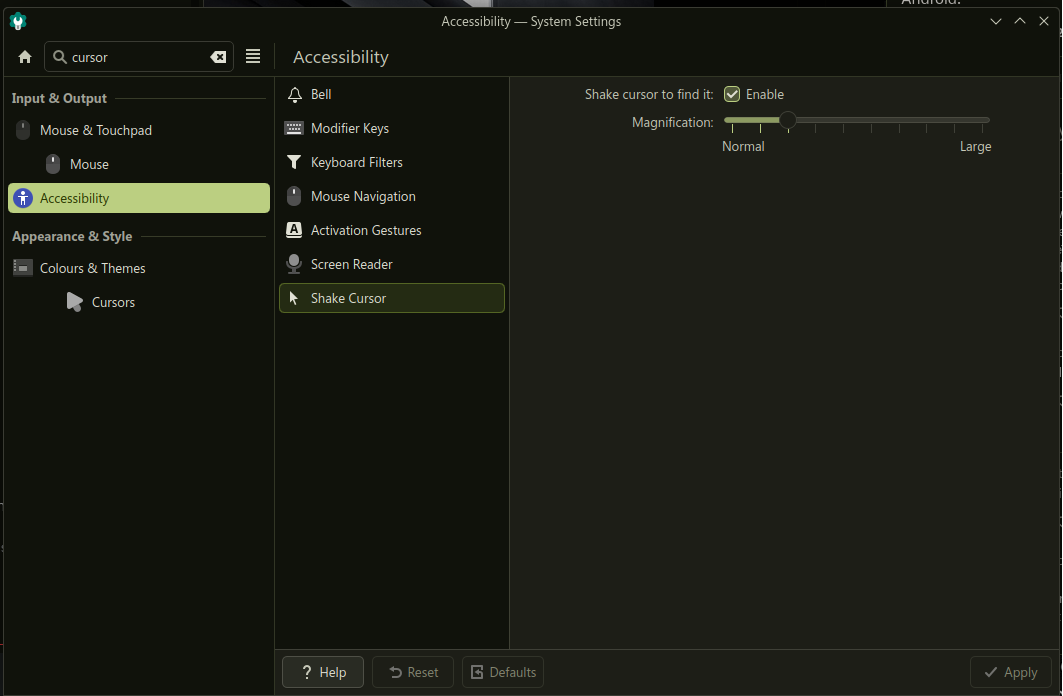Click the Mouse sub-item icon
This screenshot has width=1063, height=696.
pyautogui.click(x=53, y=164)
